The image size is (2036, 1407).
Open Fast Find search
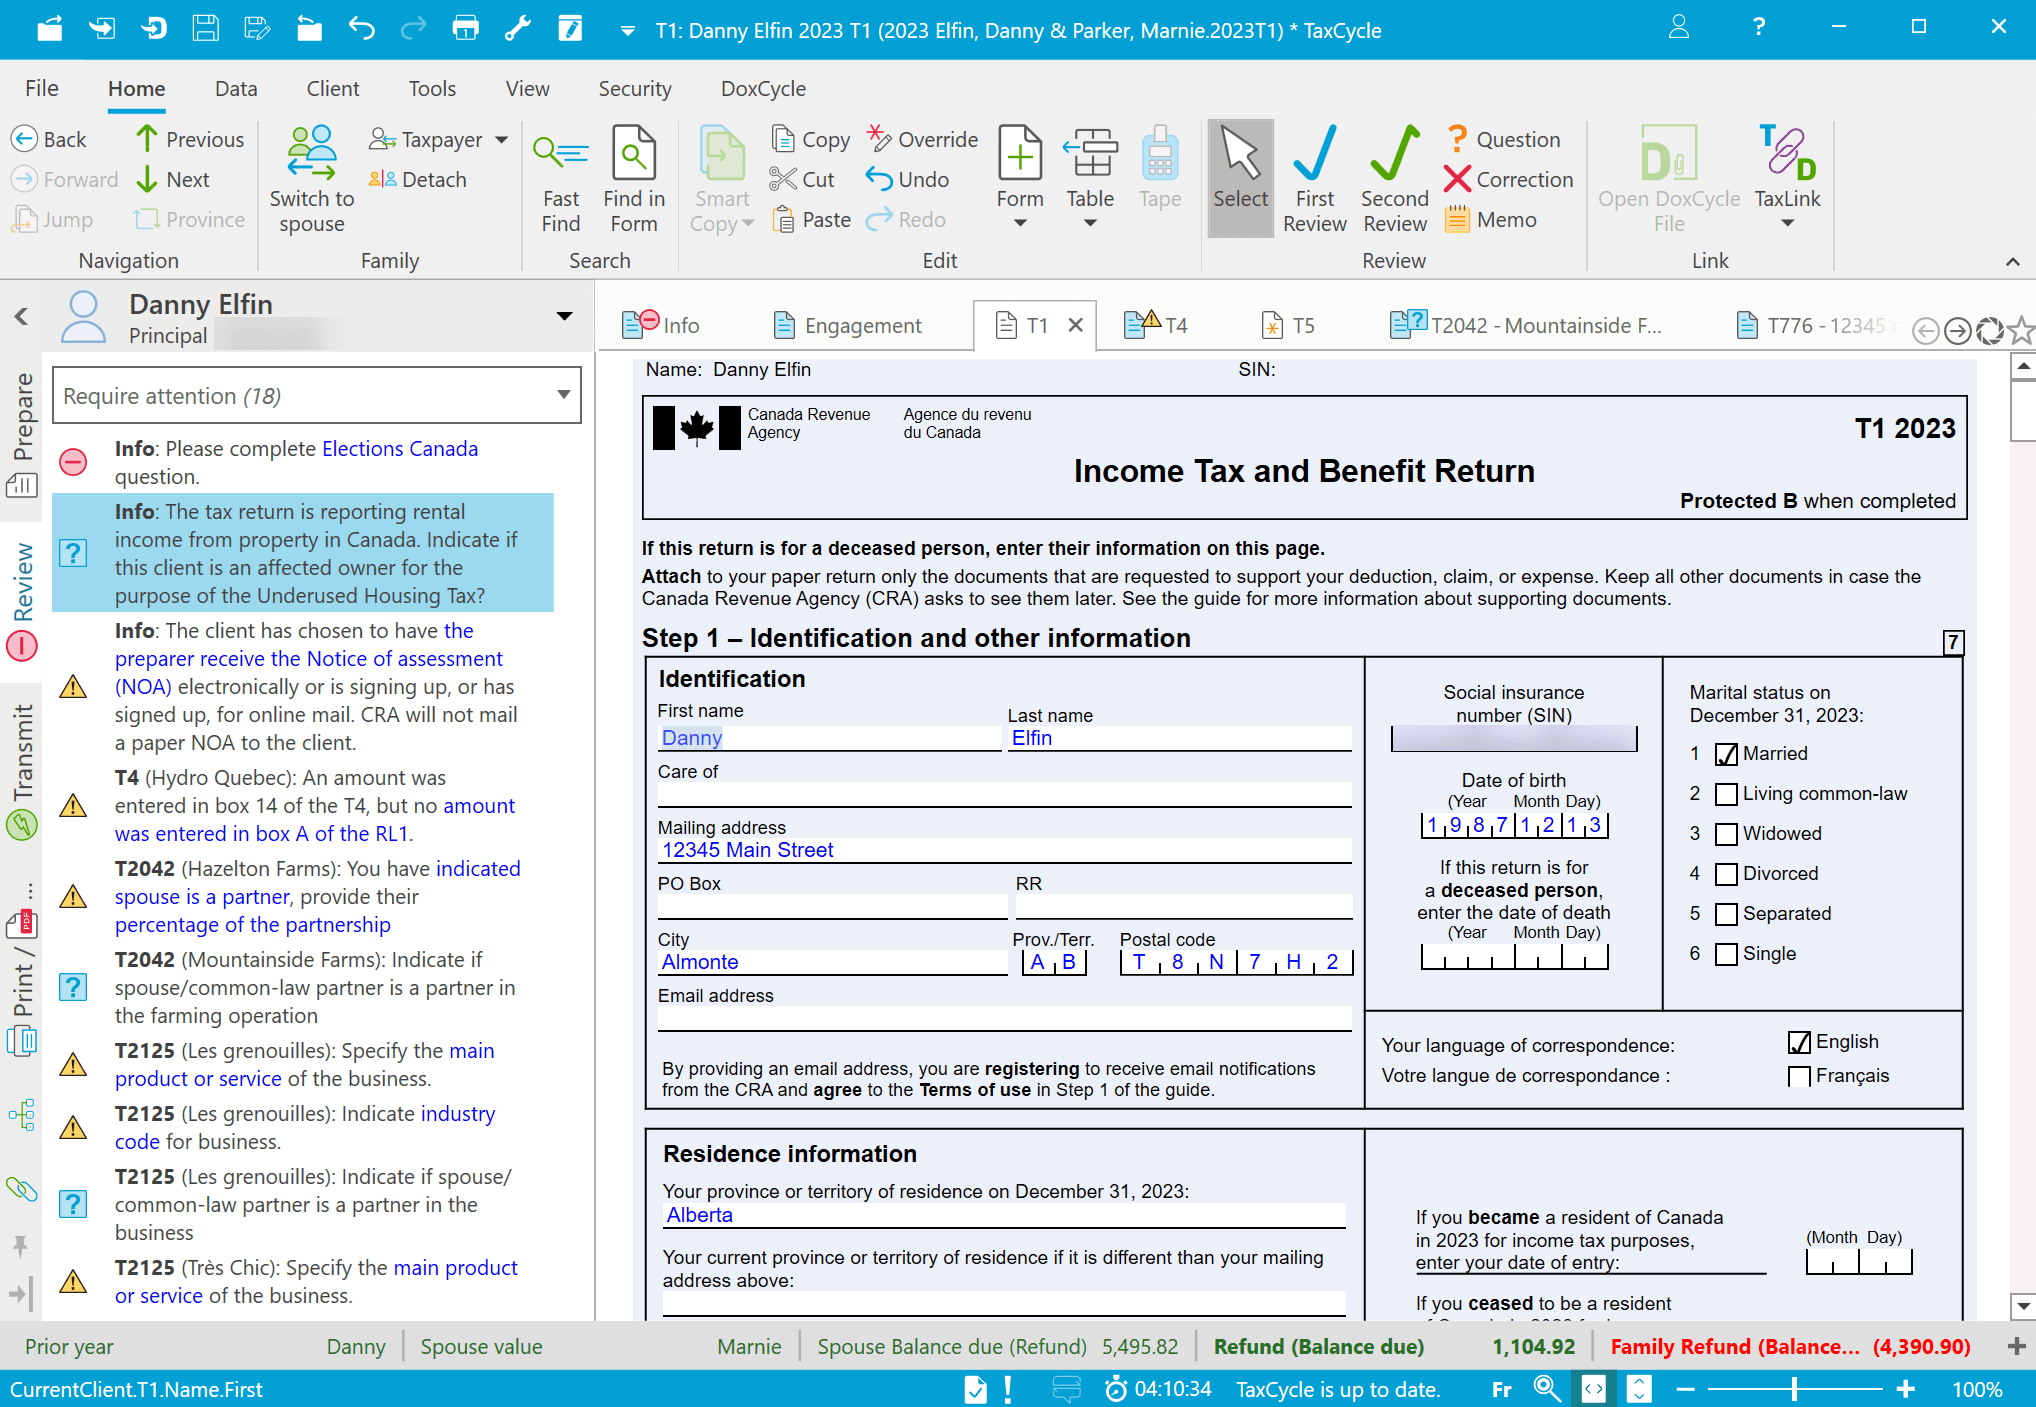(561, 179)
